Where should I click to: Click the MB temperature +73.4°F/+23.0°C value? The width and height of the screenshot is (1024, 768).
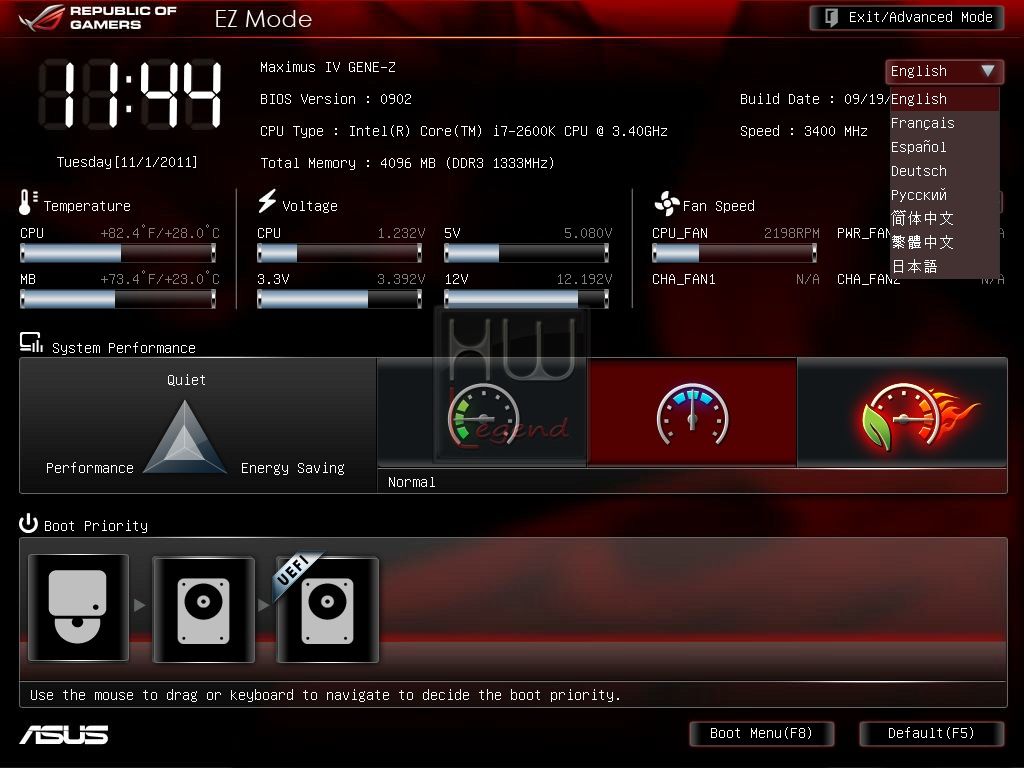[x=160, y=280]
